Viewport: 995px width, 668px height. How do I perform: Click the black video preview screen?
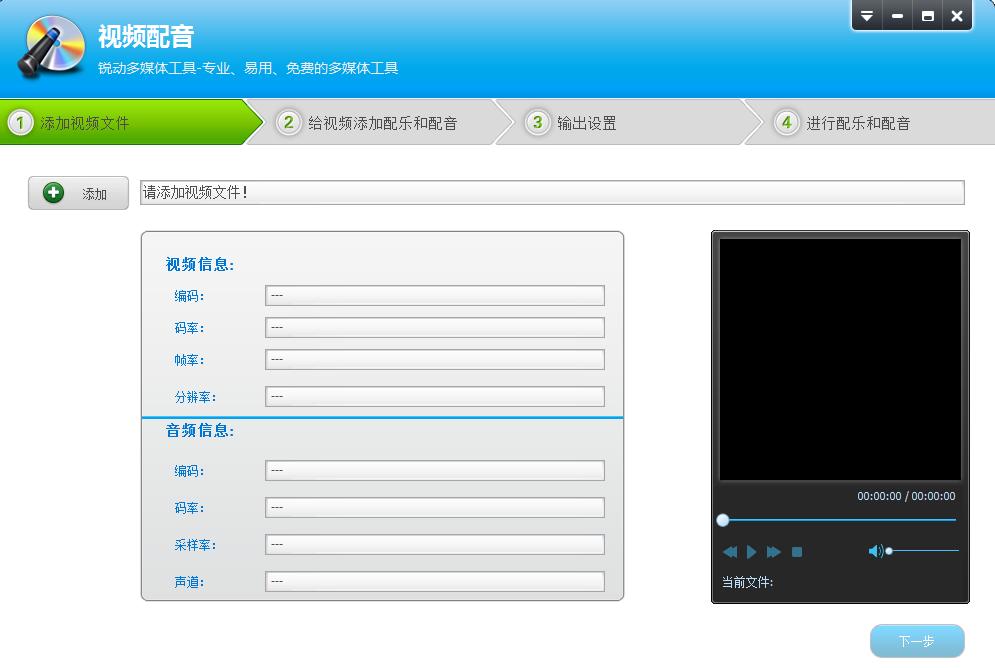[840, 359]
